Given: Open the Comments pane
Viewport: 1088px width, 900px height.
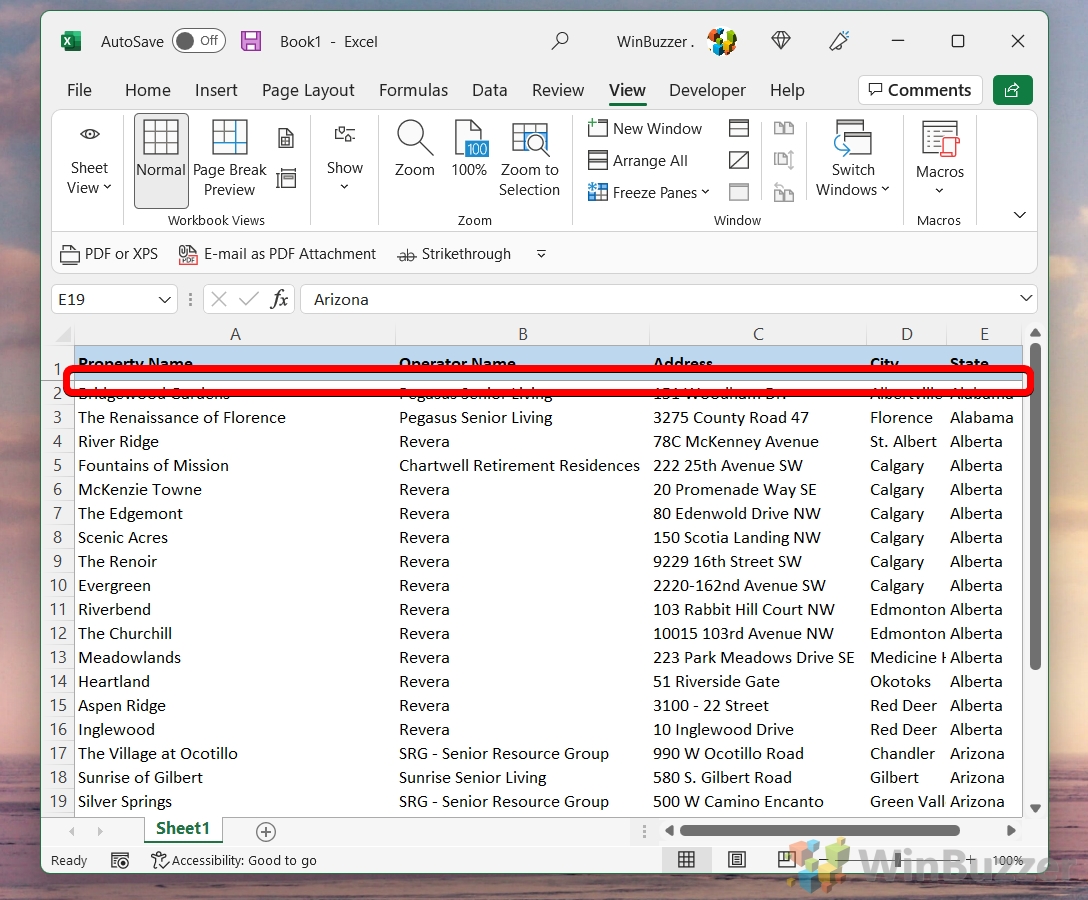Looking at the screenshot, I should (x=919, y=89).
